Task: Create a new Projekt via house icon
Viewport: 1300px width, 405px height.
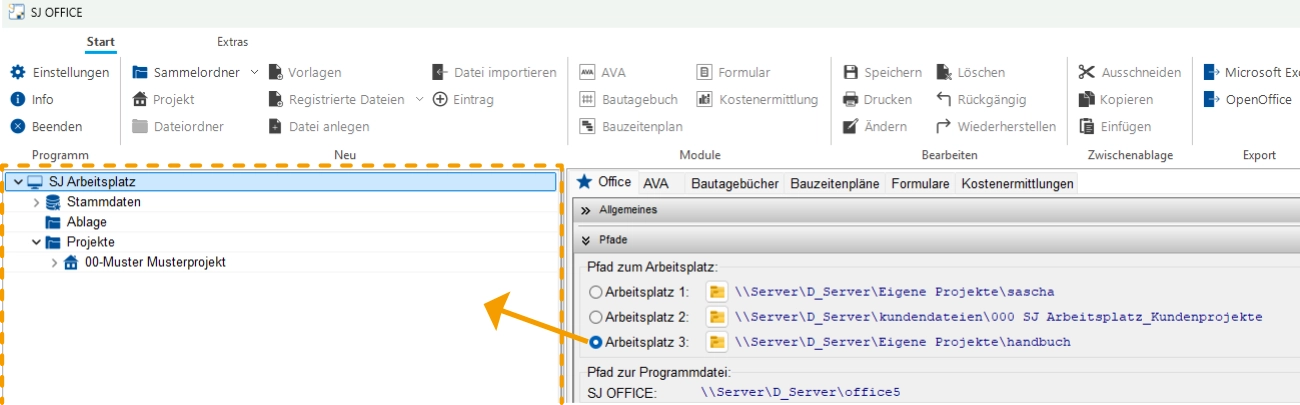Action: pyautogui.click(x=140, y=100)
